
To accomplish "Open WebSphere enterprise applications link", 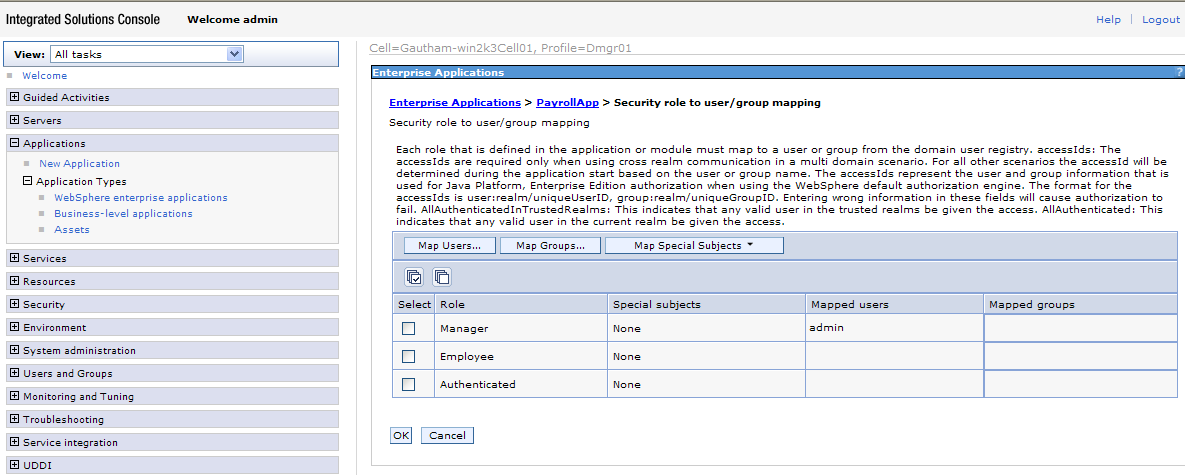I will pyautogui.click(x=141, y=197).
